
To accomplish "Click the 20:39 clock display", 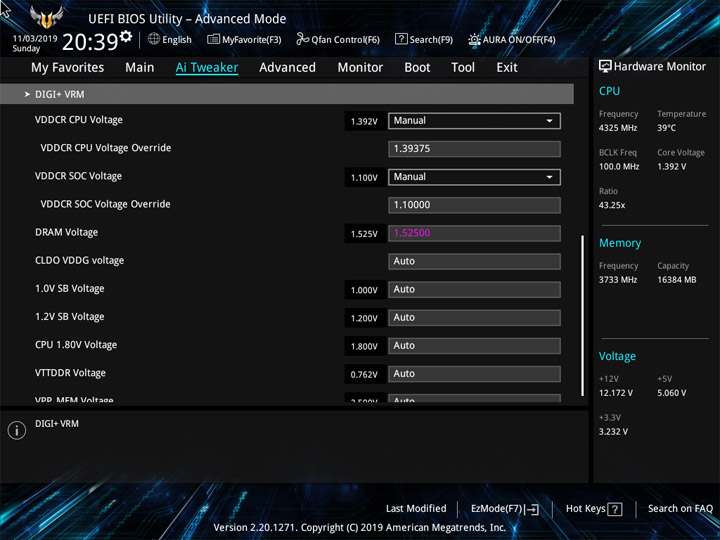I will (90, 42).
